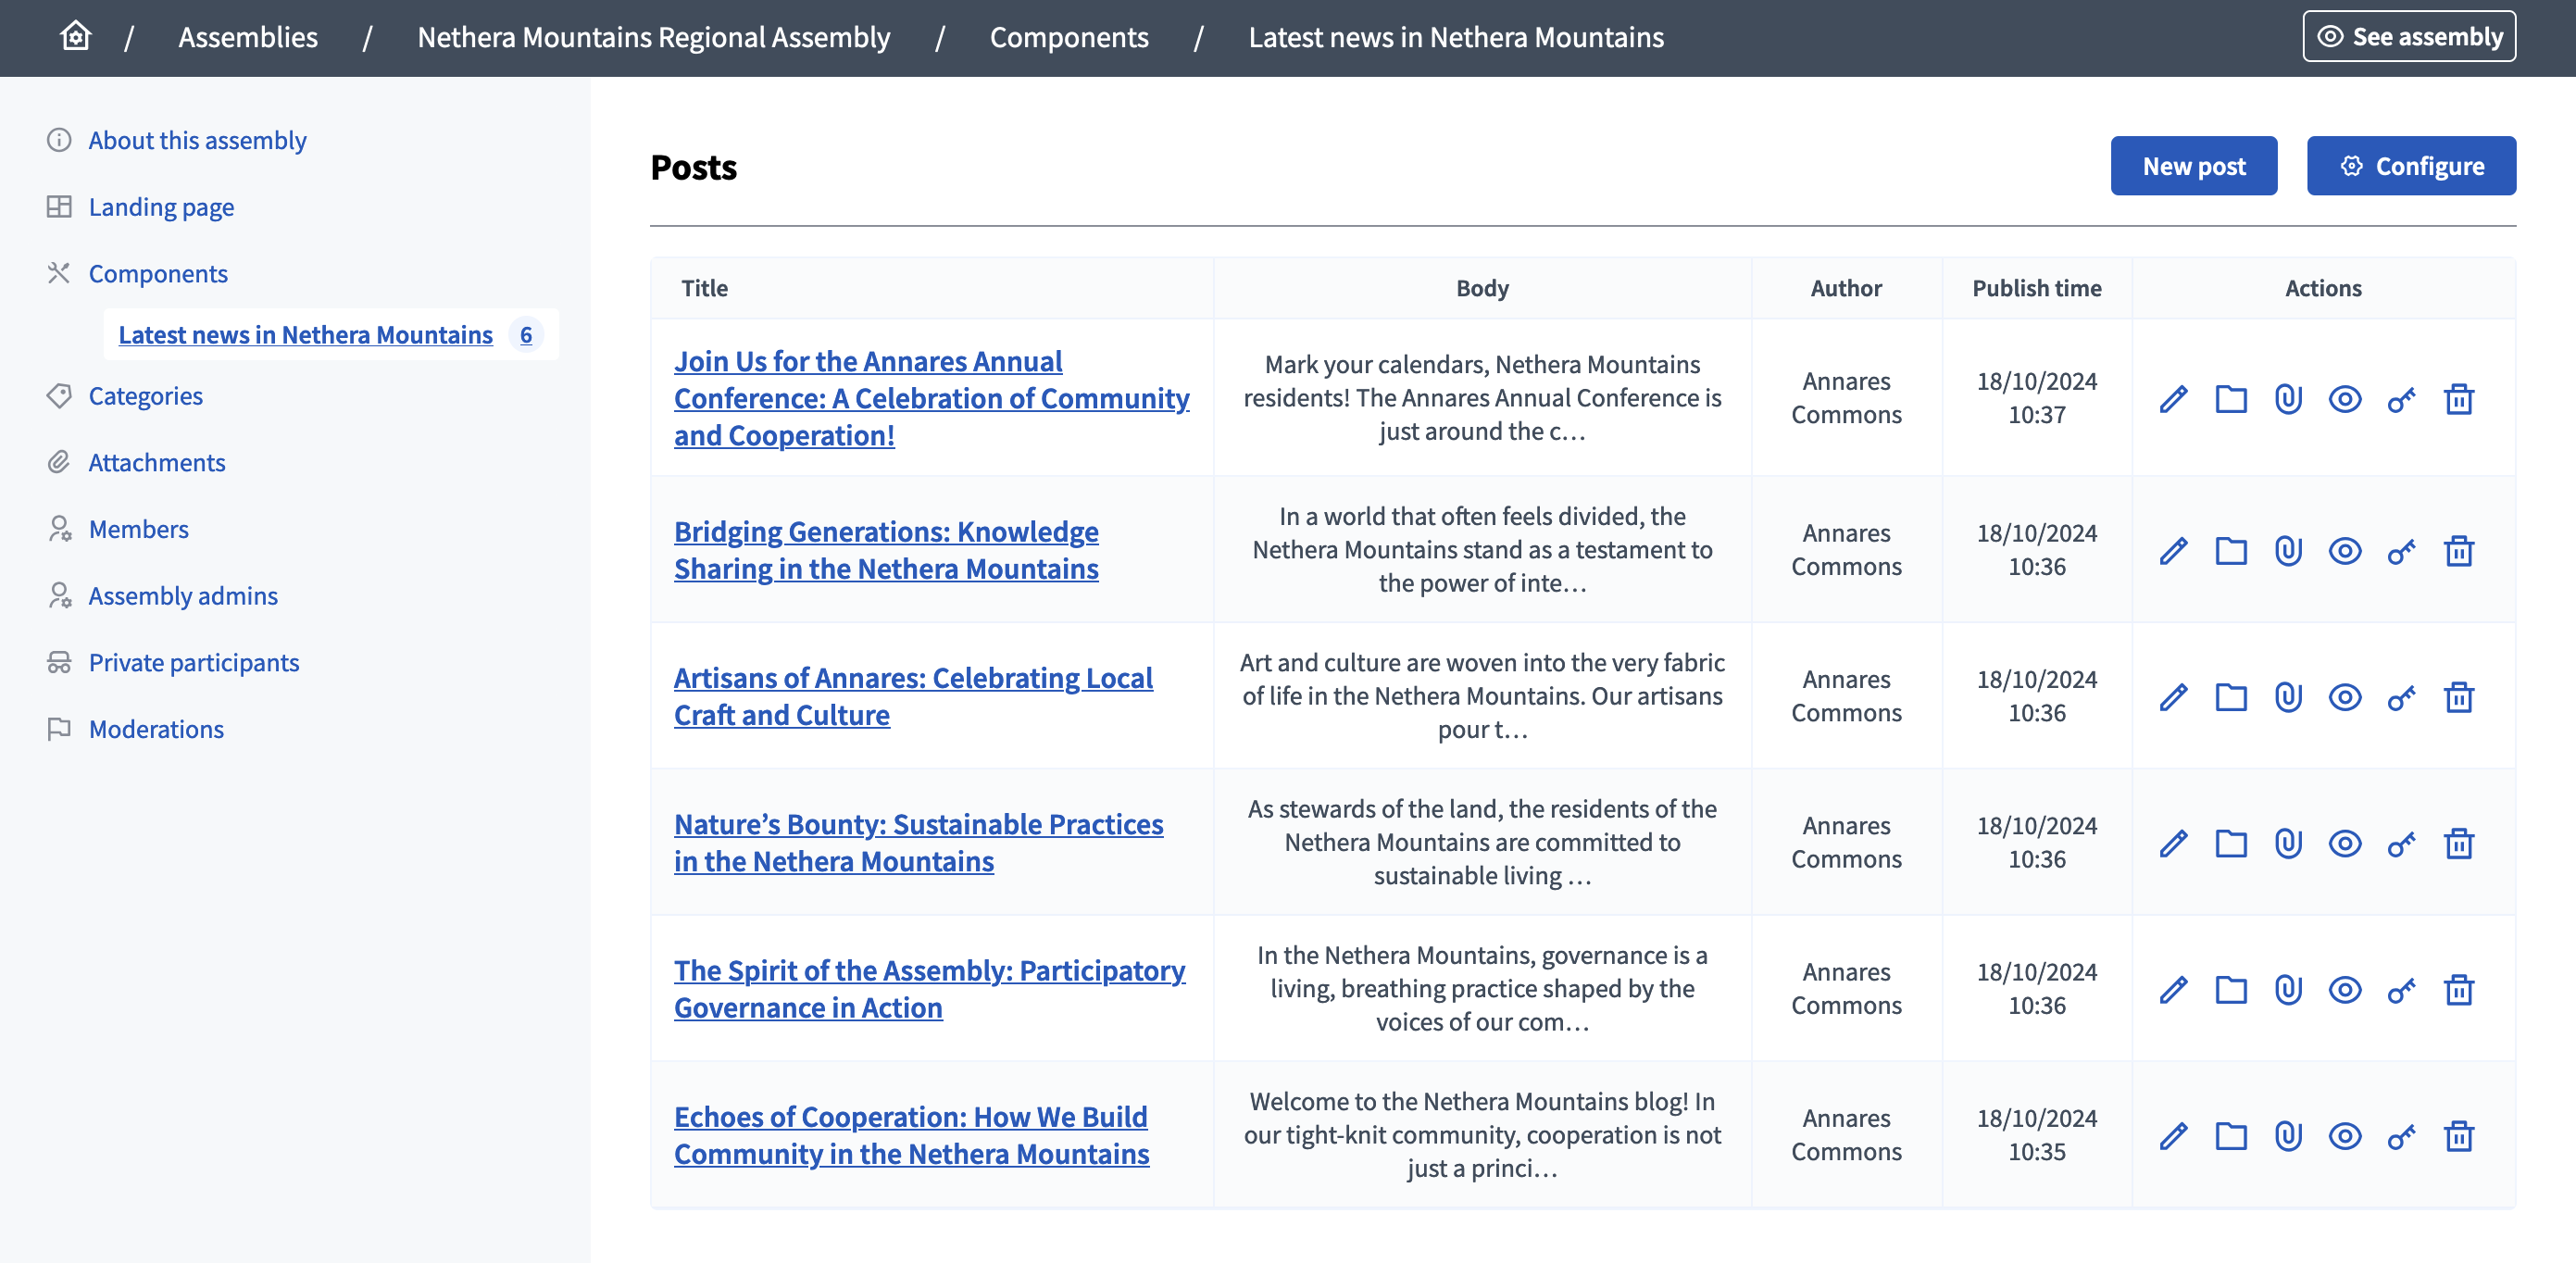This screenshot has width=2576, height=1263.
Task: Click the New post button
Action: coord(2193,166)
